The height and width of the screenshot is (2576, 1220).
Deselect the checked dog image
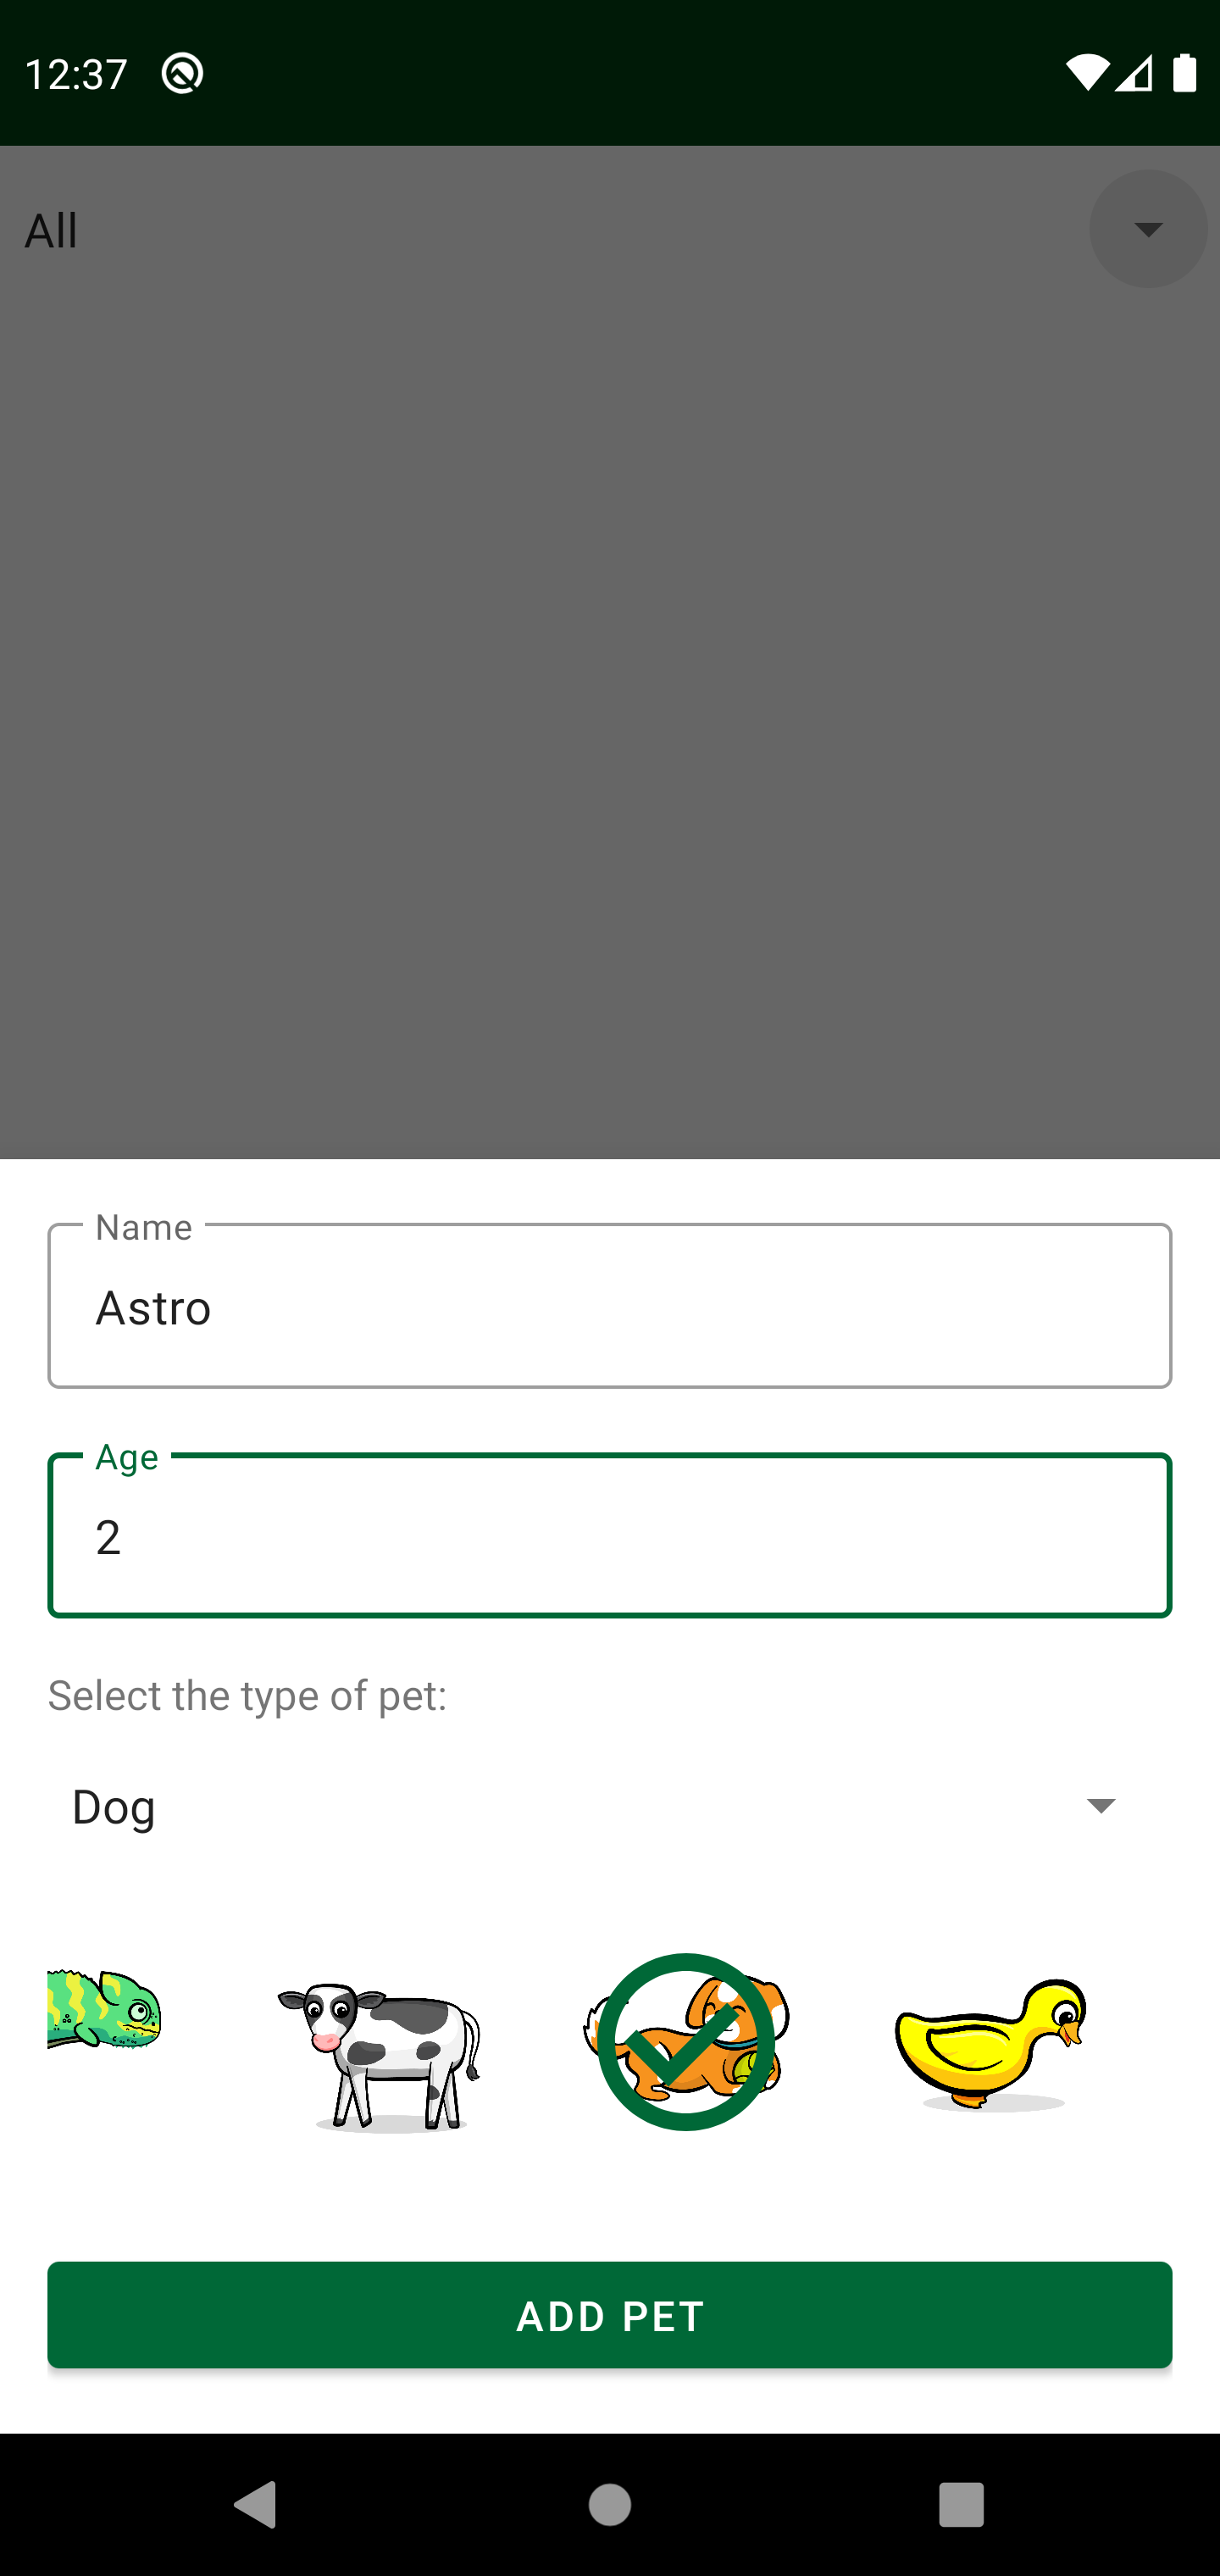point(686,2042)
